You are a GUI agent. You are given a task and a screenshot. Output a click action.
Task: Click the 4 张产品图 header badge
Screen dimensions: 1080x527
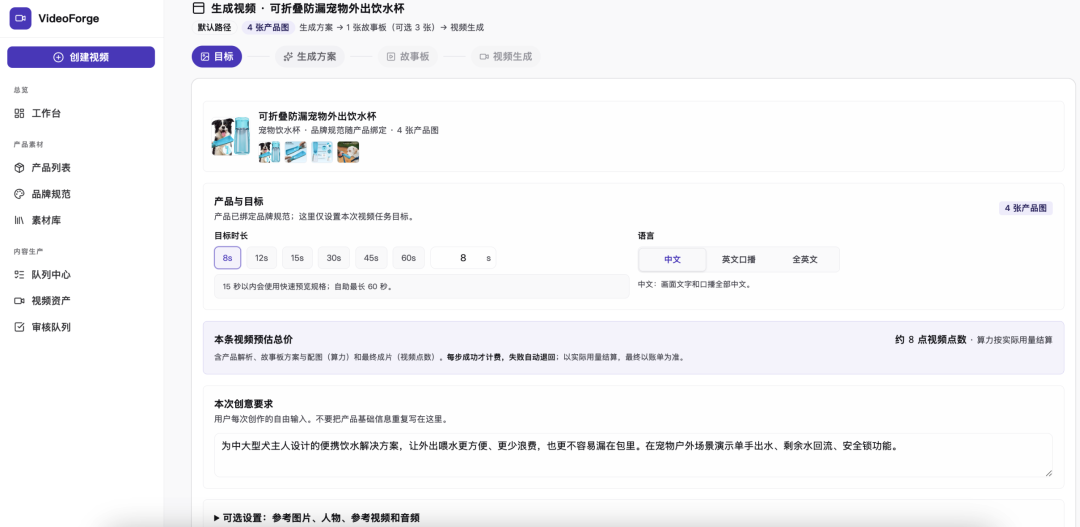267,28
